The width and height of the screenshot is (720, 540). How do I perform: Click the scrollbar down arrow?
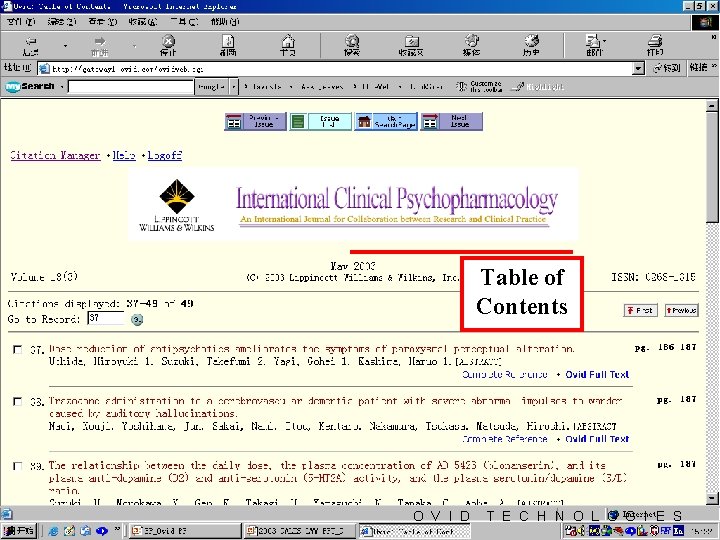point(712,499)
